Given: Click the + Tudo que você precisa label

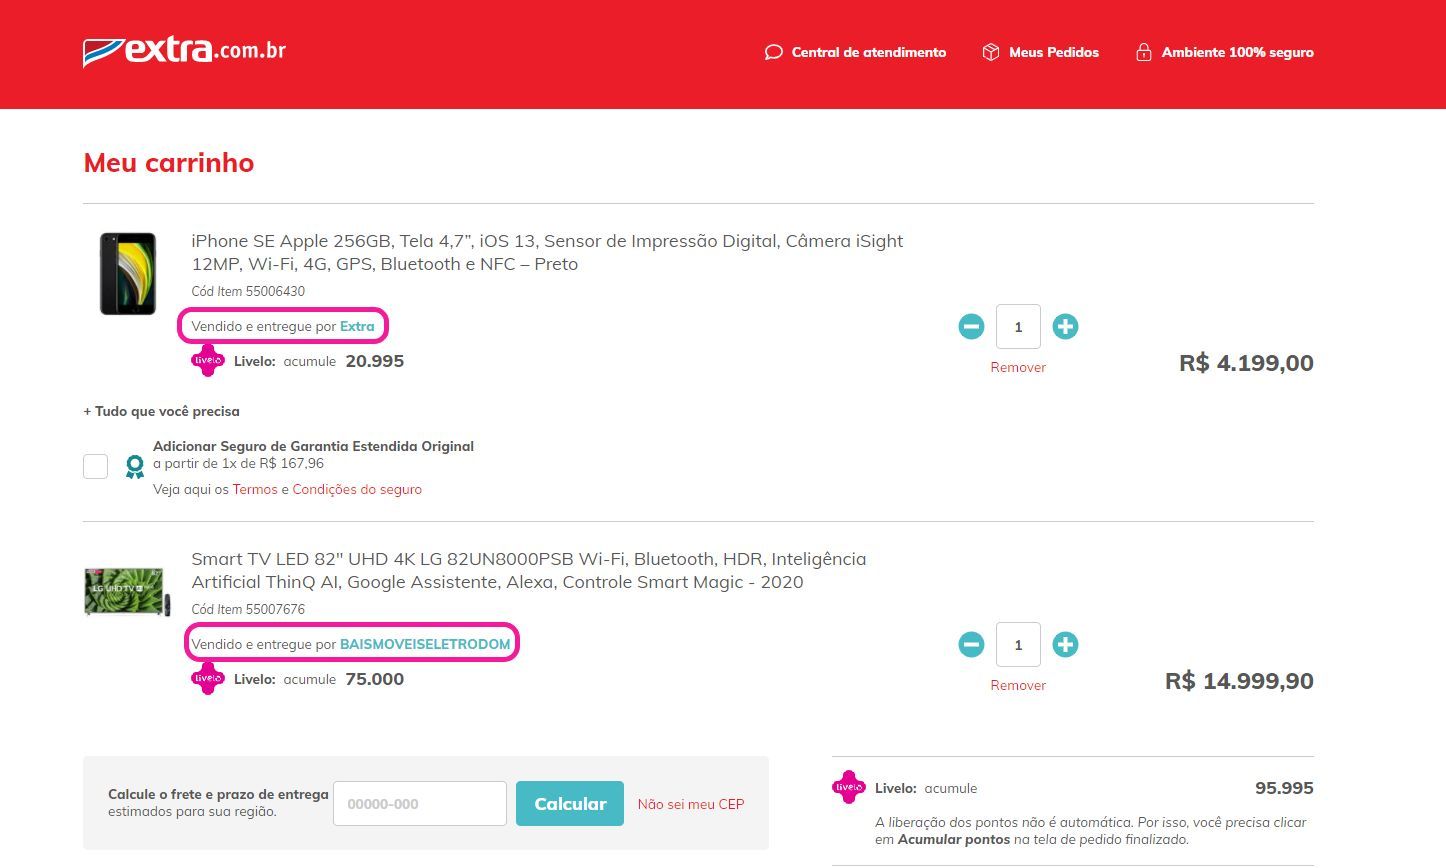Looking at the screenshot, I should pos(161,411).
